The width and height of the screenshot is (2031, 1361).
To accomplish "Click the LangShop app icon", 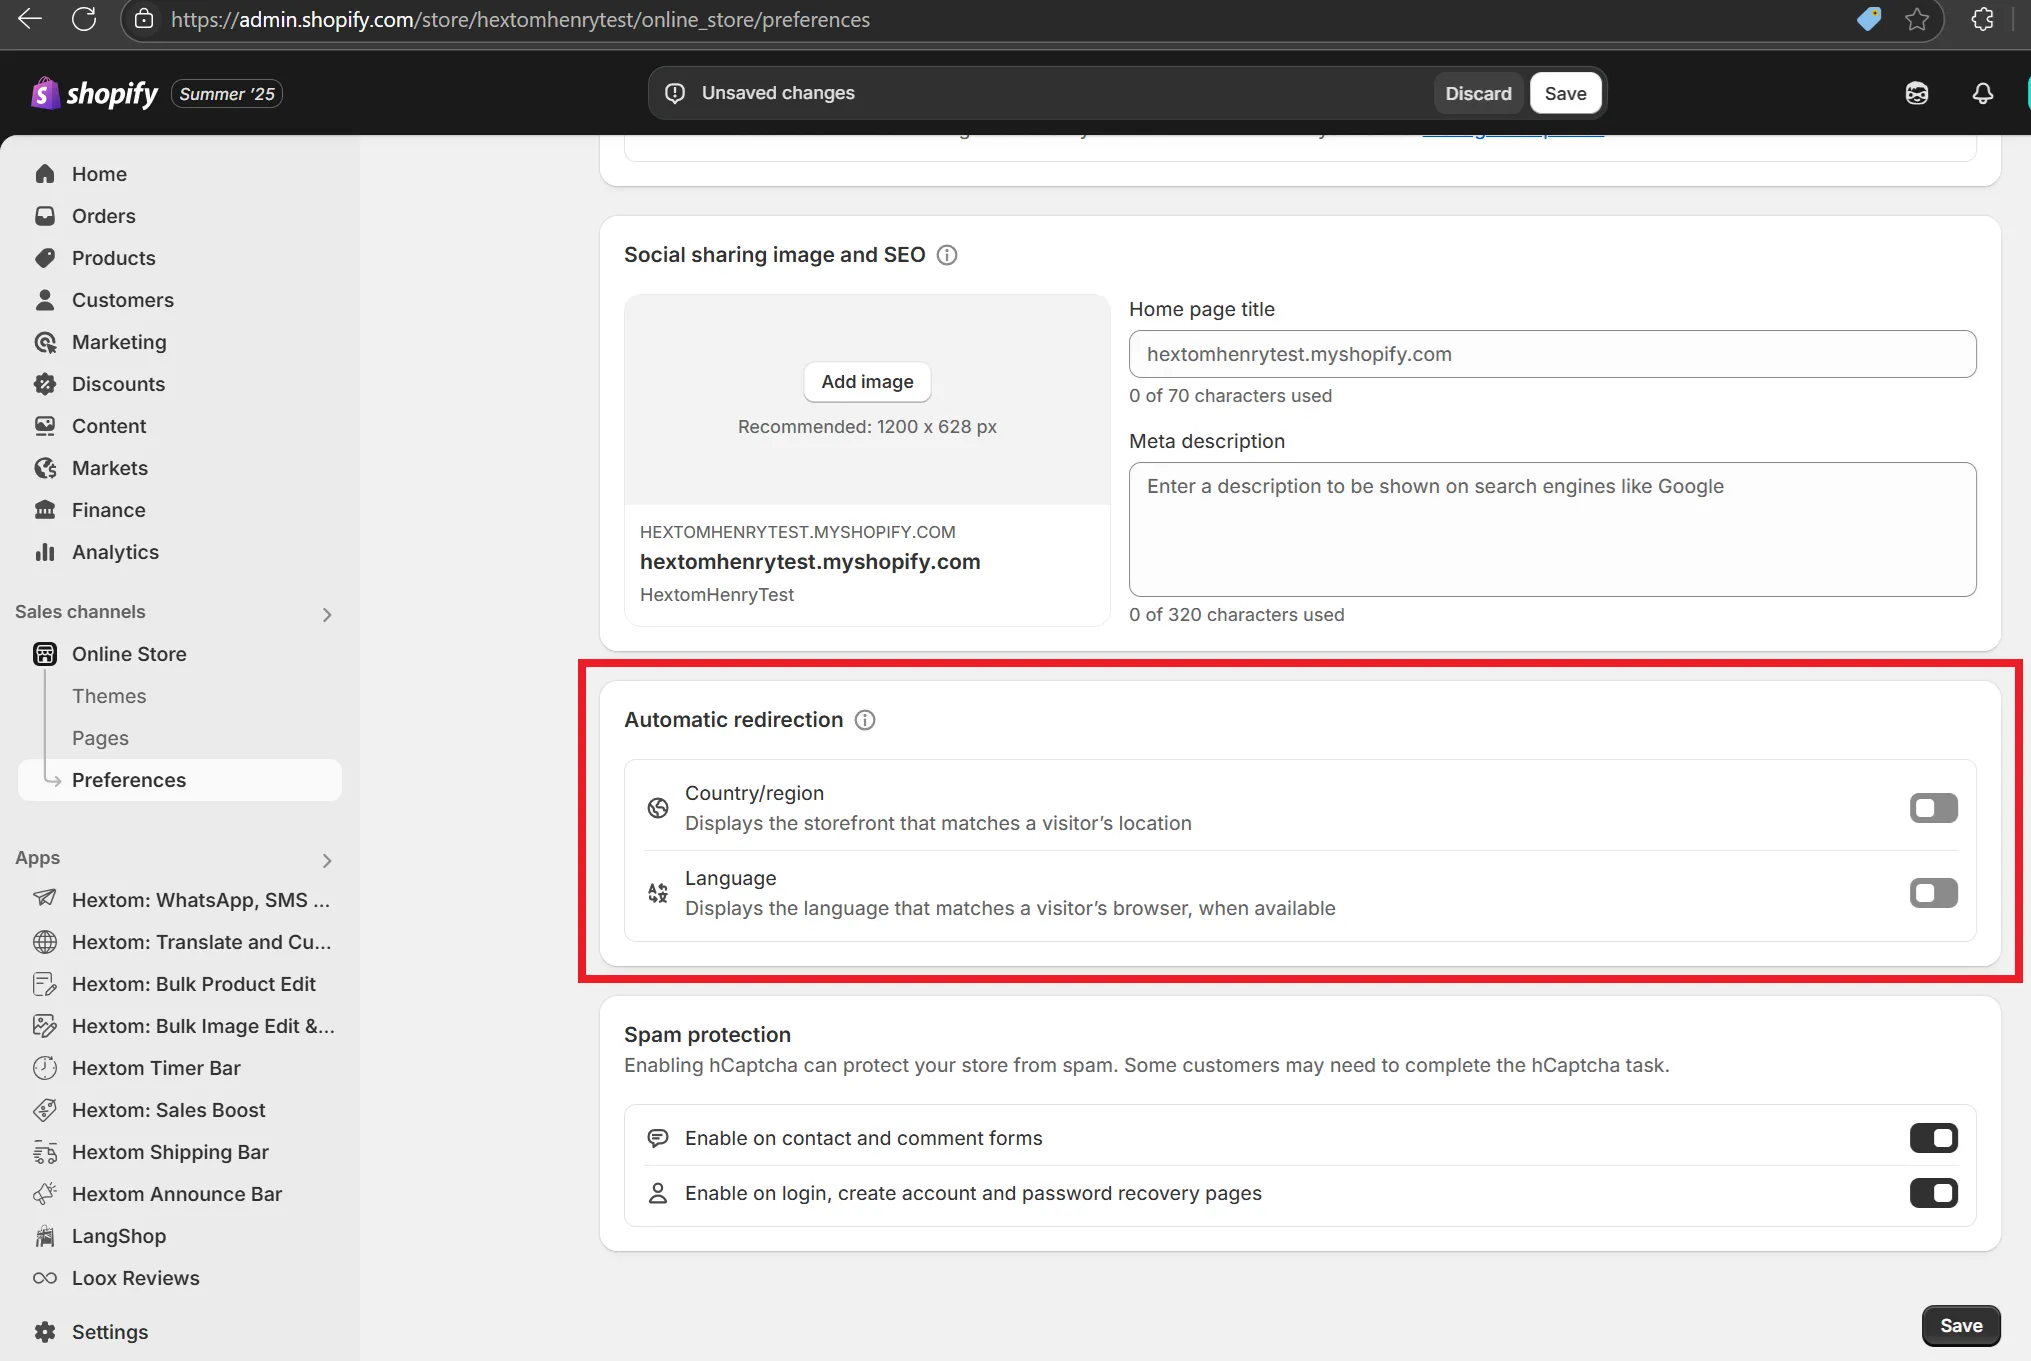I will (45, 1236).
